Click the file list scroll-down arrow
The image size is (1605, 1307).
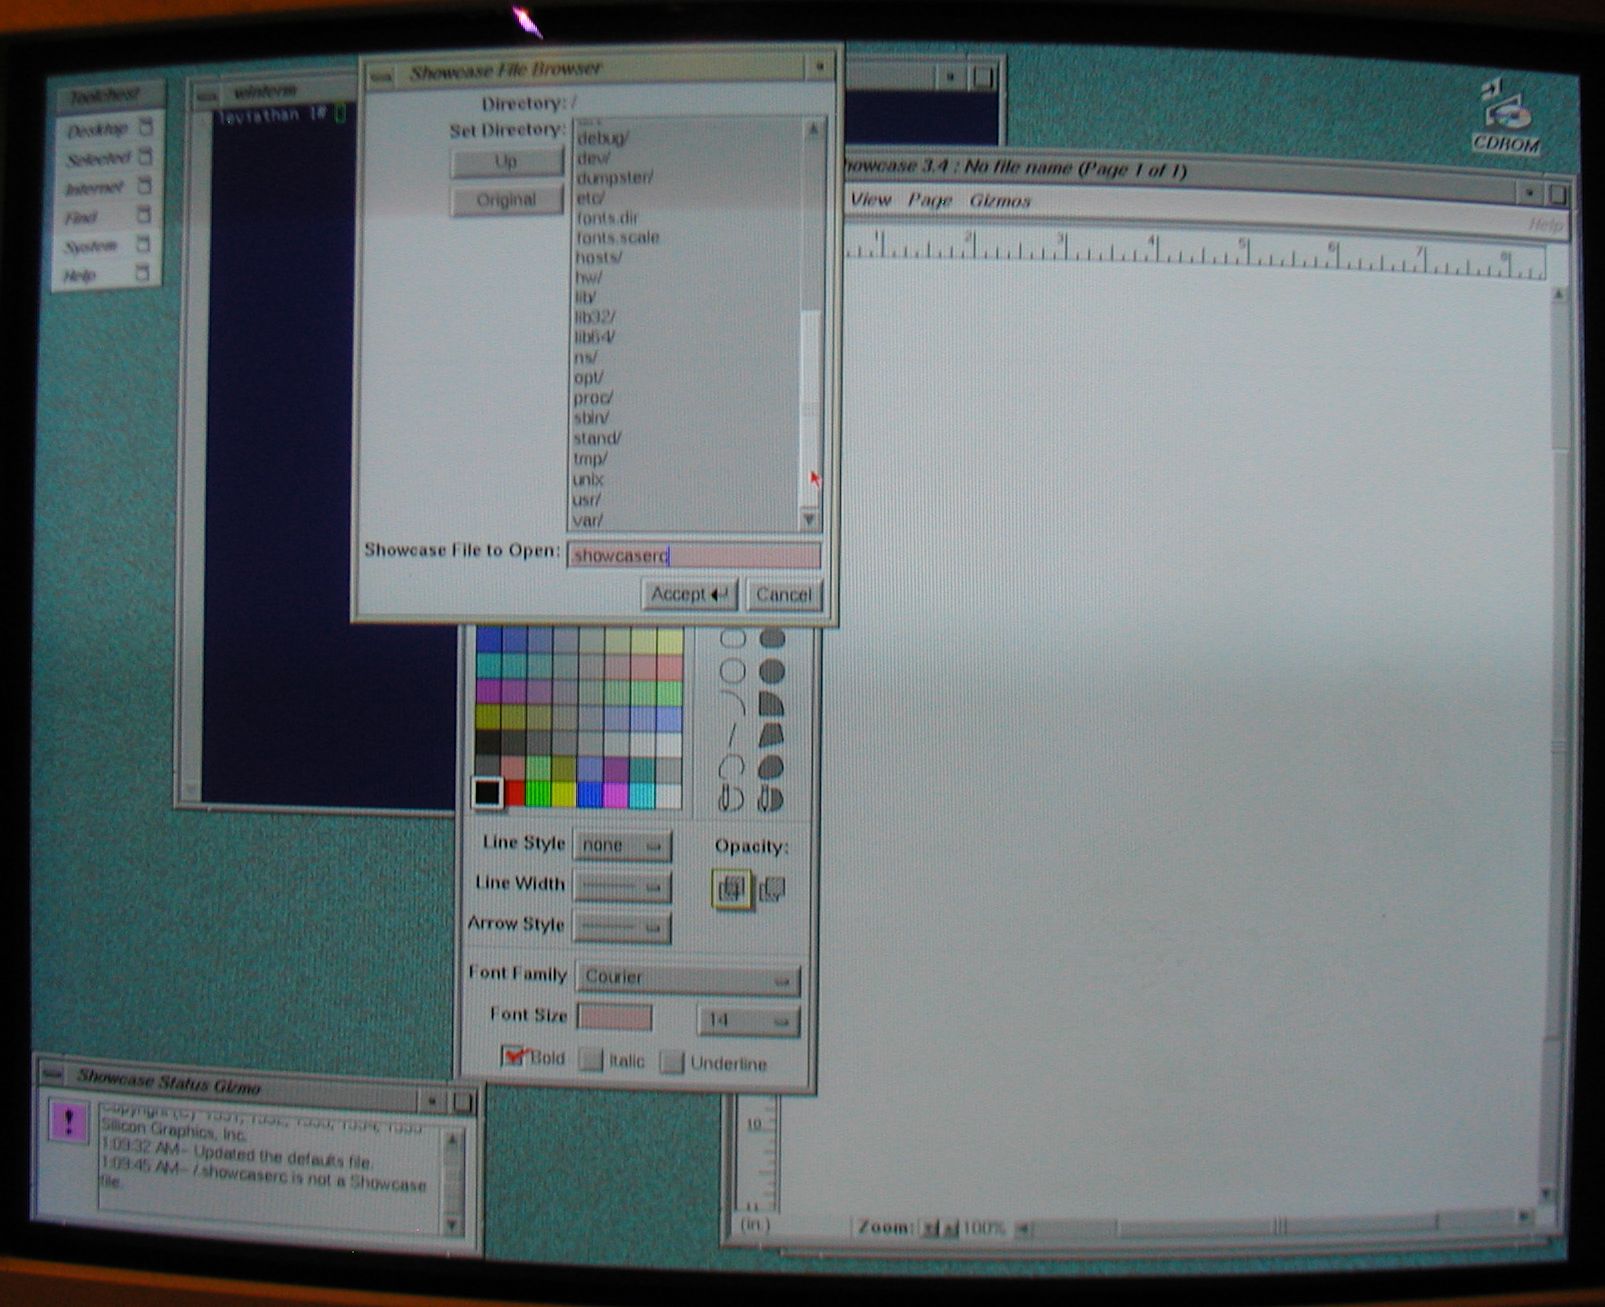point(810,519)
